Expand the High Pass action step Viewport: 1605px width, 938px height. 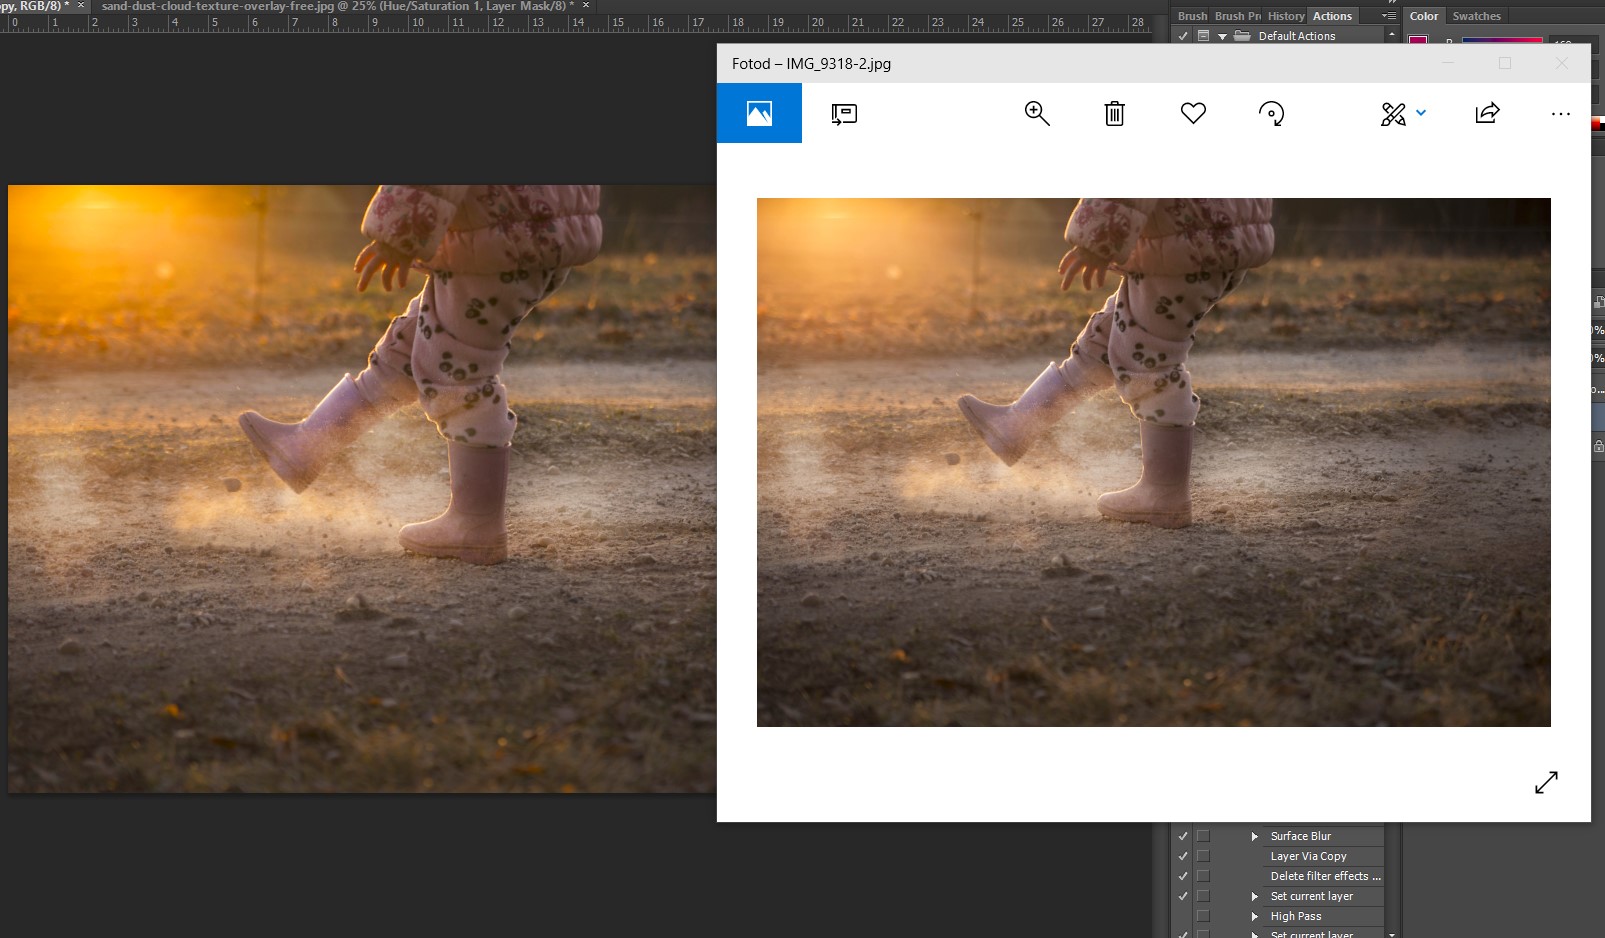coord(1254,916)
